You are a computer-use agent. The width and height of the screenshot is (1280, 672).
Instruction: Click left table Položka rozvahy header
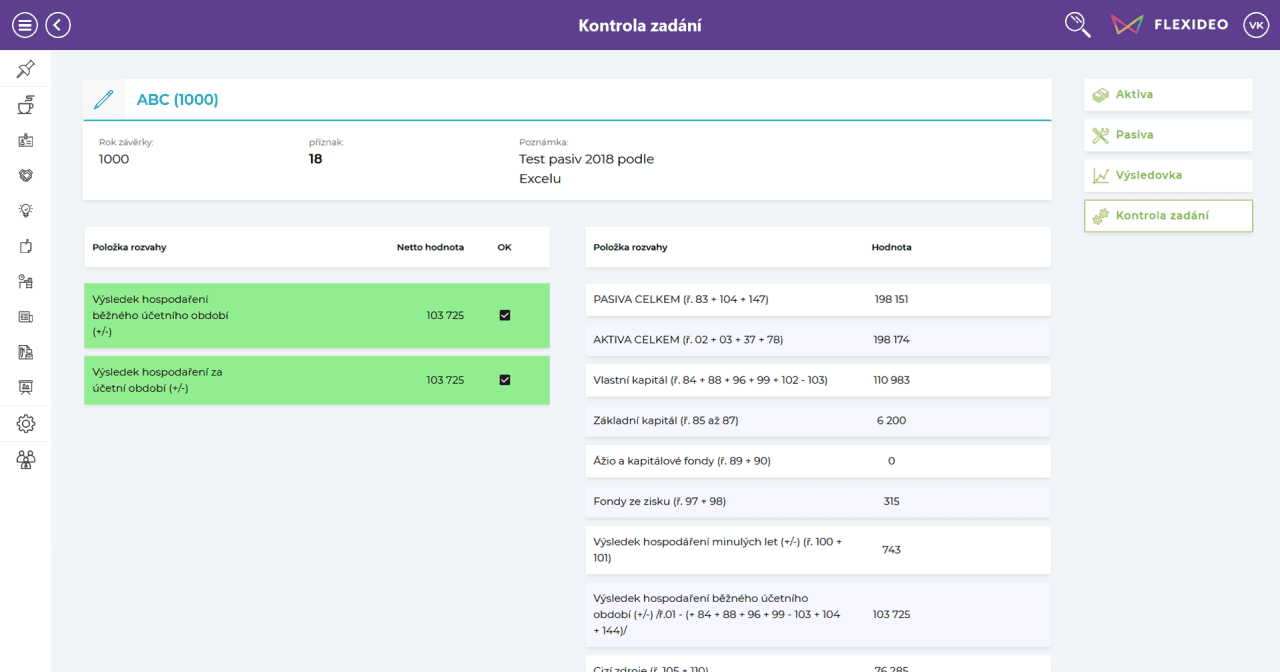pos(129,247)
